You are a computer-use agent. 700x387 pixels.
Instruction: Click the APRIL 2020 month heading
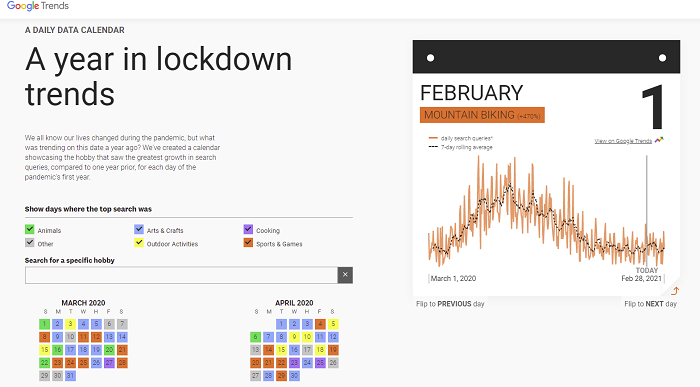[294, 303]
